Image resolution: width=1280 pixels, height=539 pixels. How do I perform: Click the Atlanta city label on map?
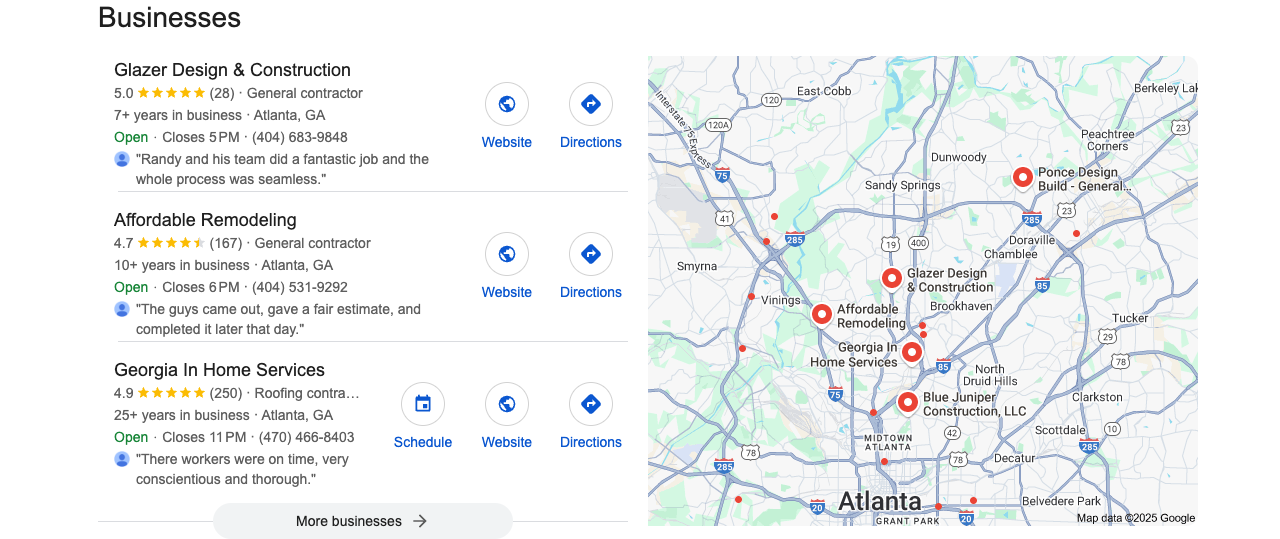click(880, 500)
